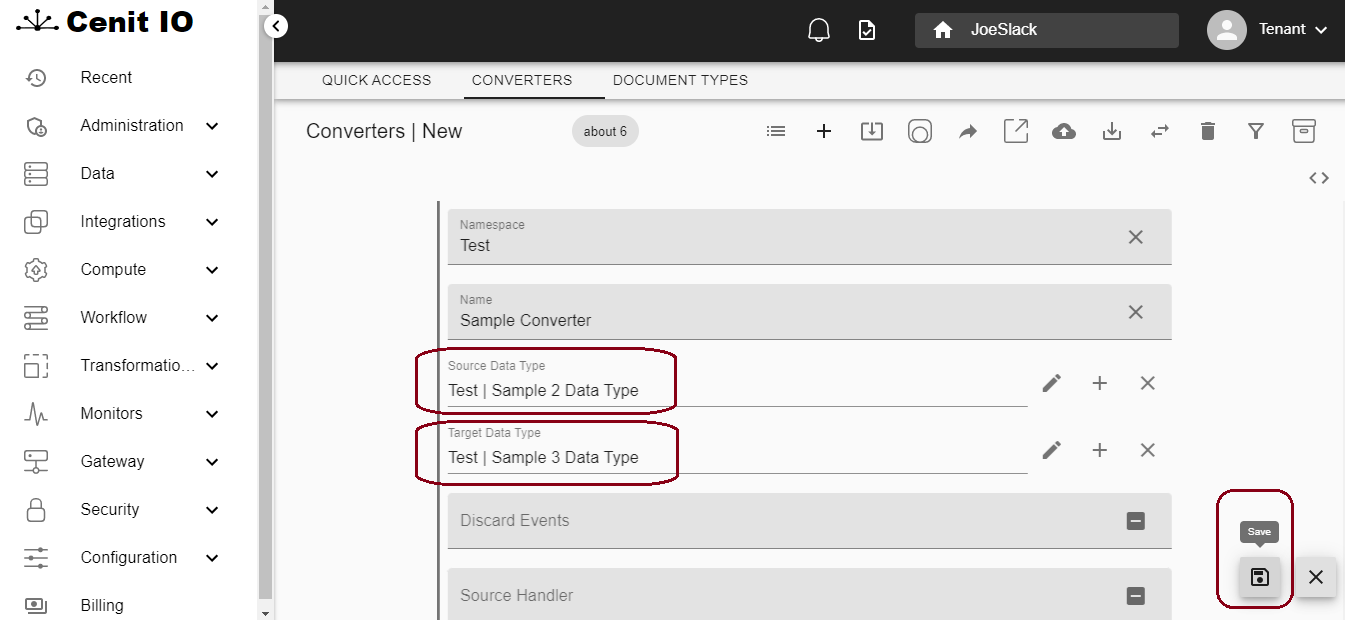Collapse the Source Handler section
This screenshot has width=1345, height=620.
pyautogui.click(x=1135, y=595)
